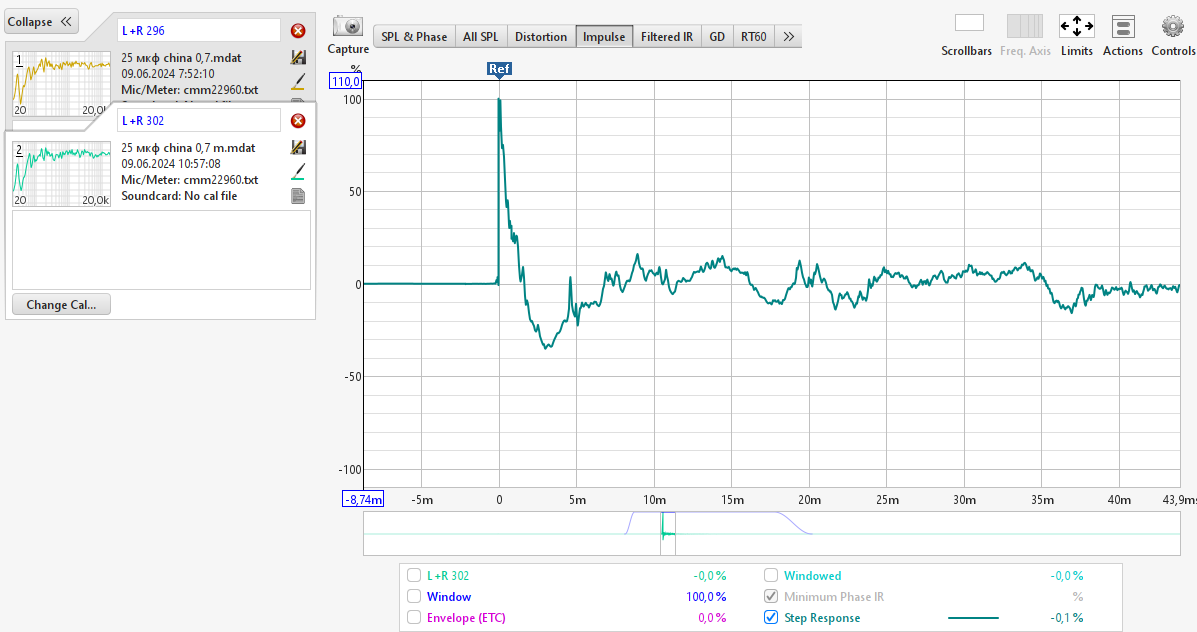Edit the name field L+R 296

[199, 31]
